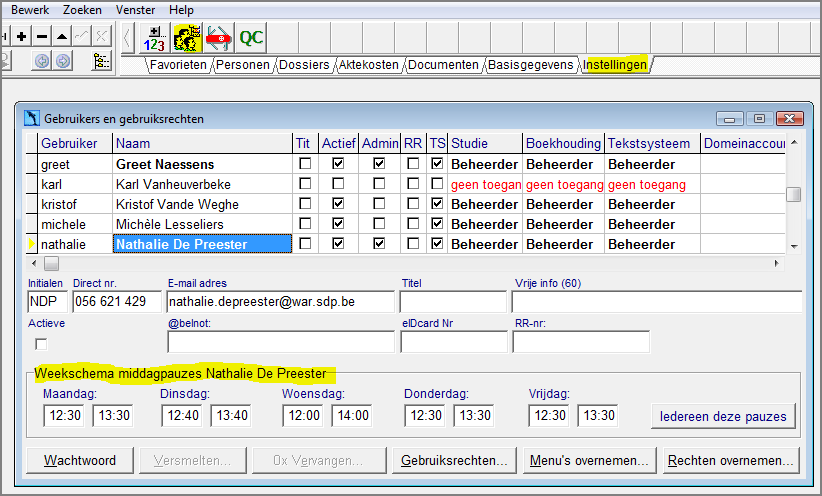Image resolution: width=822 pixels, height=496 pixels.
Task: Tick the Actieve checkbox below Initialen
Action: (41, 344)
